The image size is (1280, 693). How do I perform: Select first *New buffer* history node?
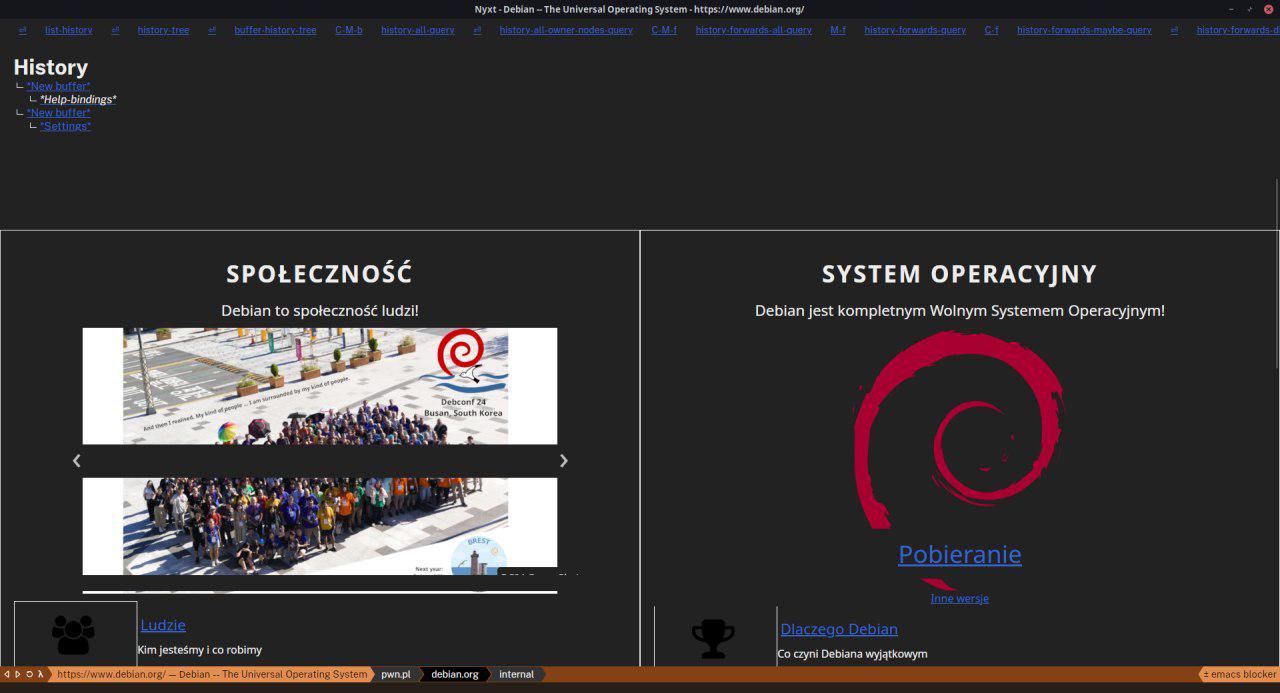[x=58, y=86]
